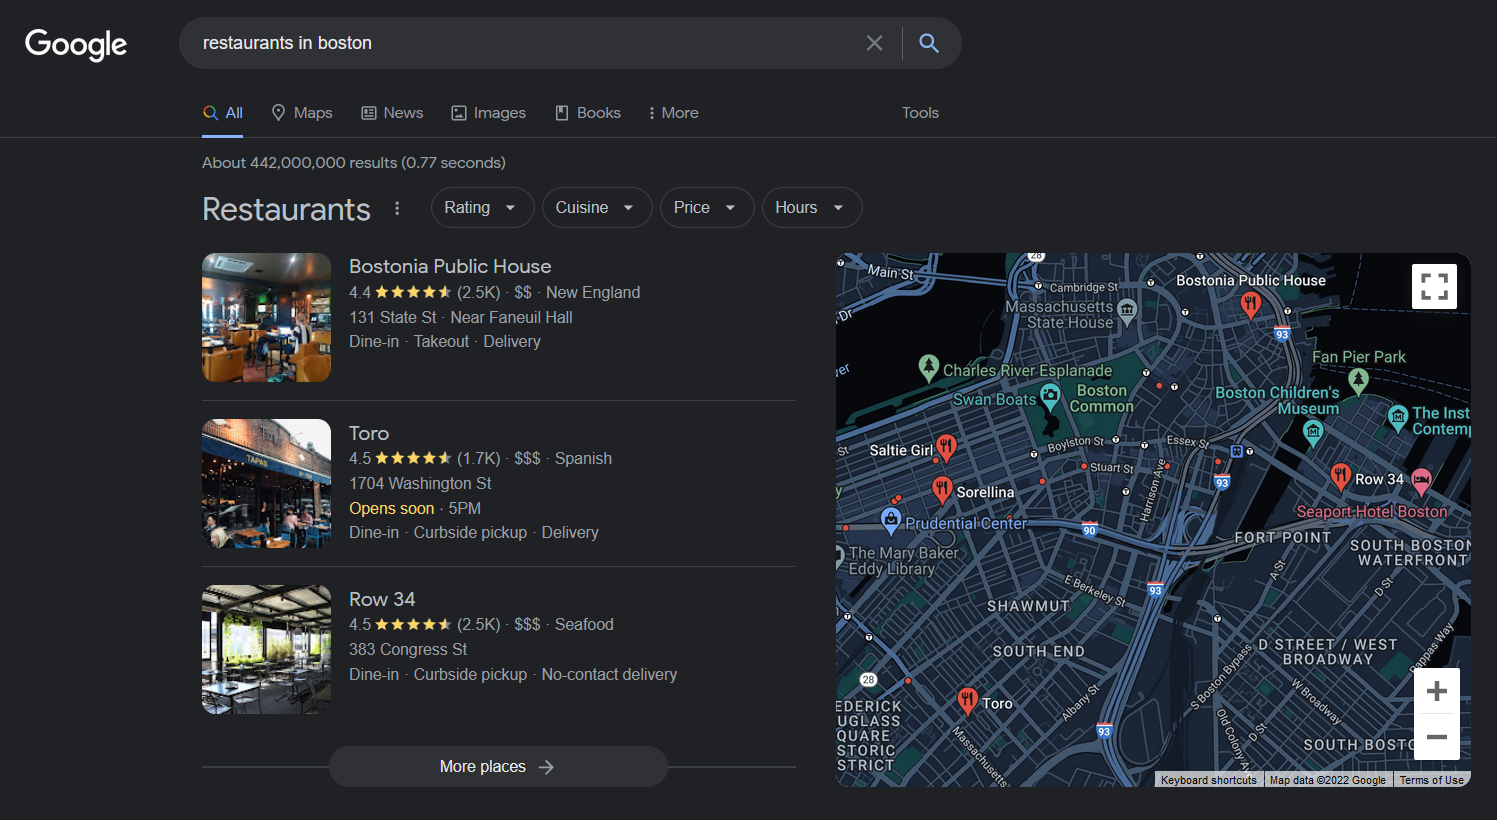Open map Keyboard shortcuts
The width and height of the screenshot is (1497, 820).
point(1209,780)
